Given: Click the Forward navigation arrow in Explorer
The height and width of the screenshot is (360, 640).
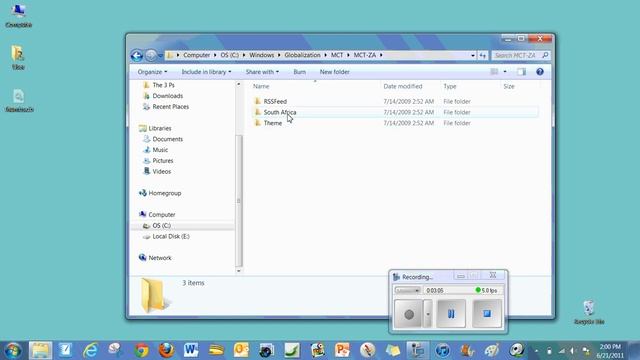Looking at the screenshot, I should [151, 55].
